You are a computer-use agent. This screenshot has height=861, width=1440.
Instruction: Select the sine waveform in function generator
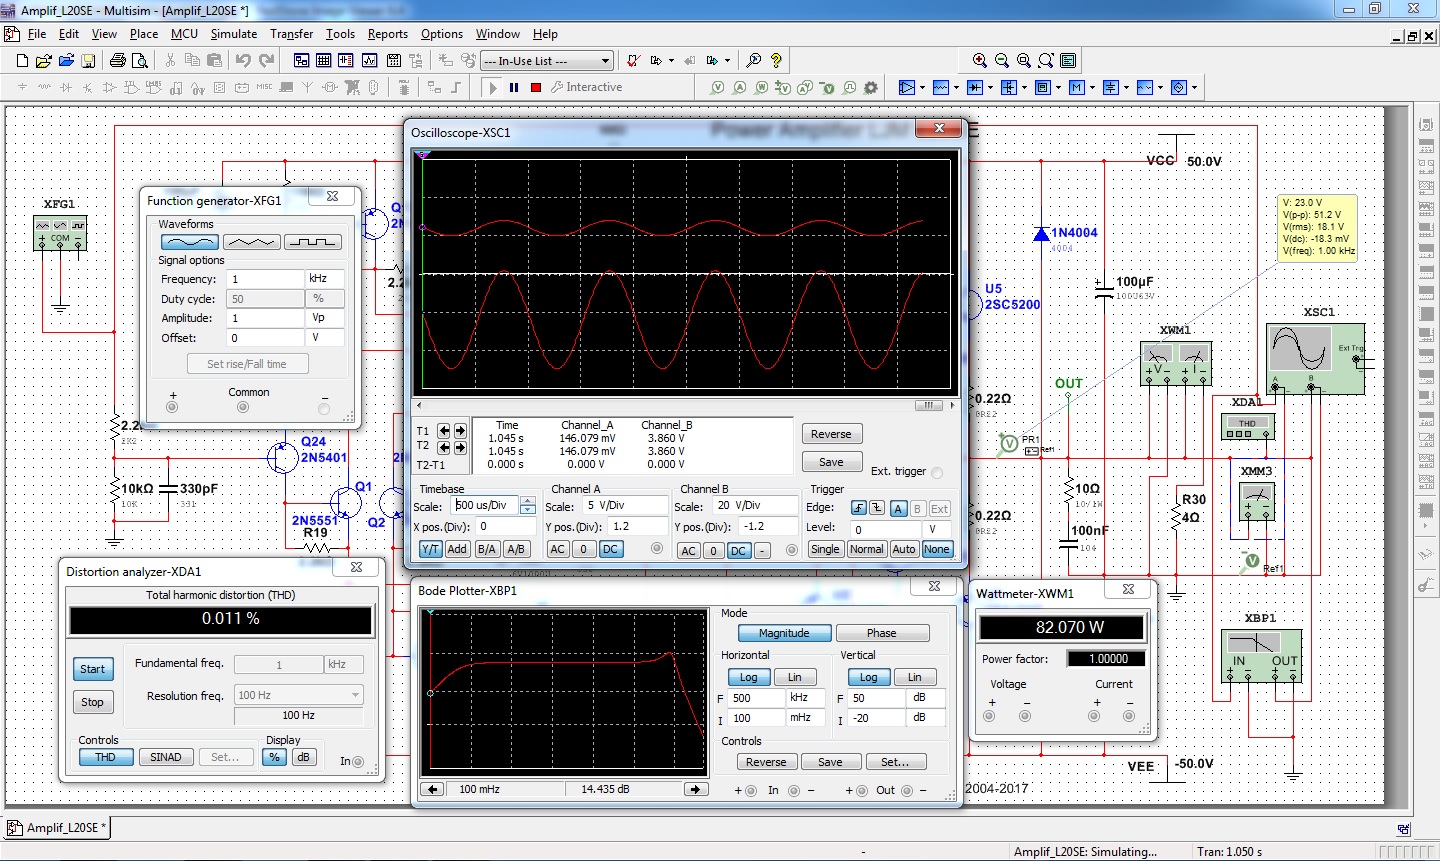(x=189, y=242)
